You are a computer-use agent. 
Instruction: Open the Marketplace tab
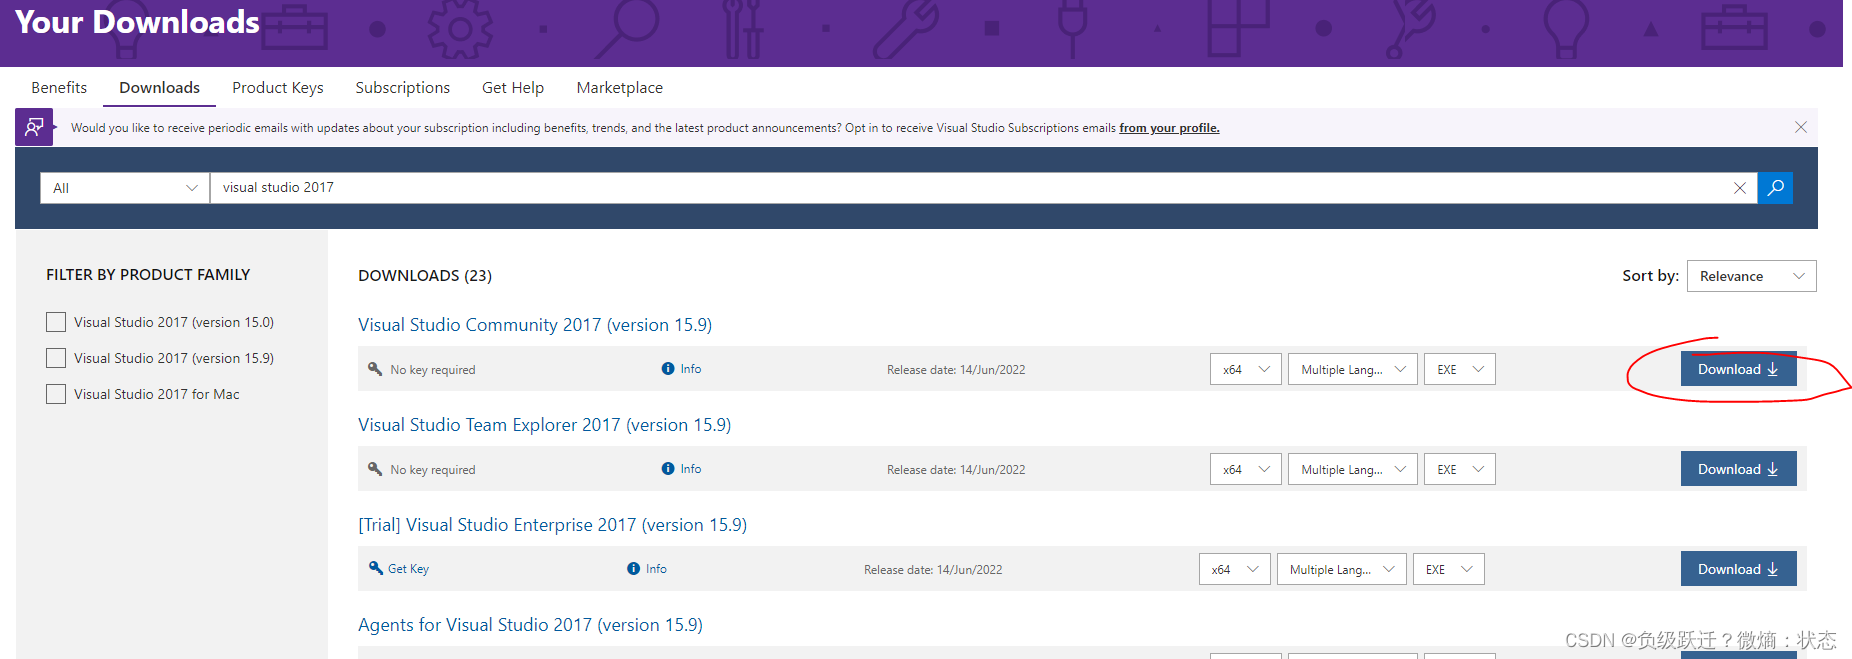pyautogui.click(x=620, y=88)
